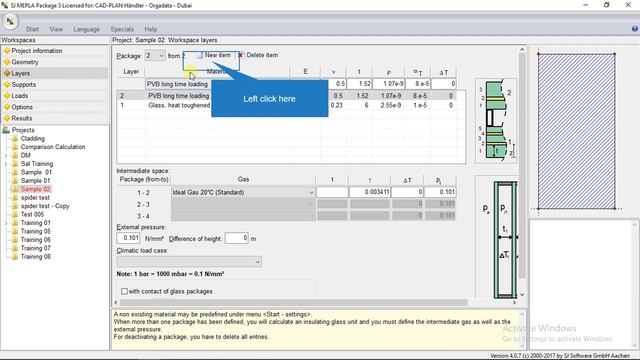This screenshot has height=360, width=640.
Task: Select the Test 005 project
Action: click(x=32, y=214)
